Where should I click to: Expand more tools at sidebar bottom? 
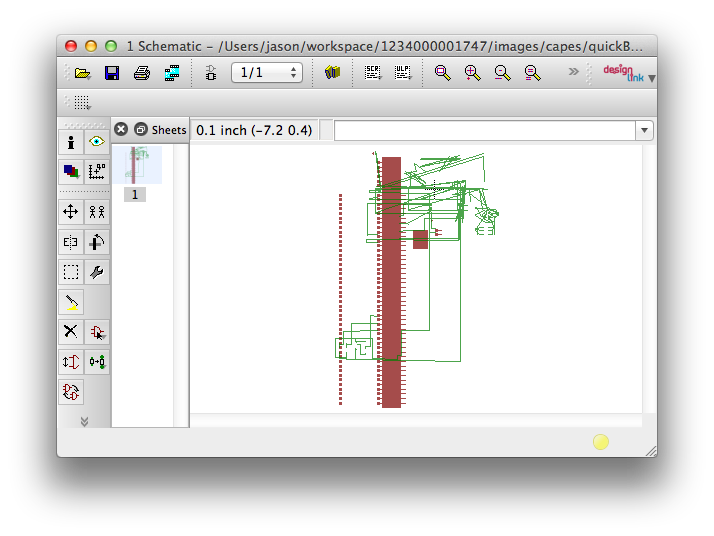pos(84,421)
